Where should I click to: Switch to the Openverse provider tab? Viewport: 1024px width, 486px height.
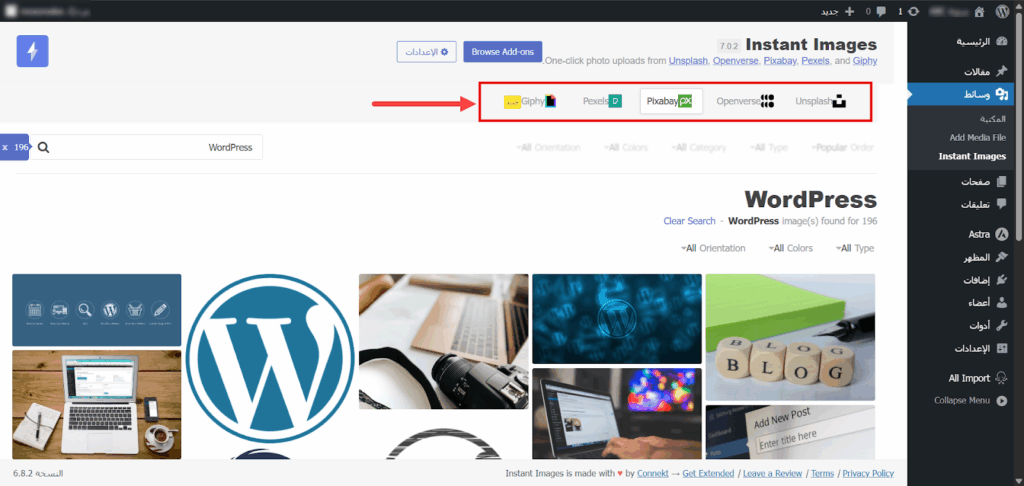click(745, 101)
